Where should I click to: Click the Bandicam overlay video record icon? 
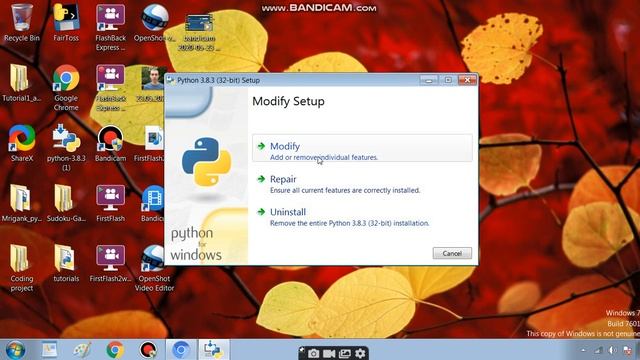[x=329, y=353]
